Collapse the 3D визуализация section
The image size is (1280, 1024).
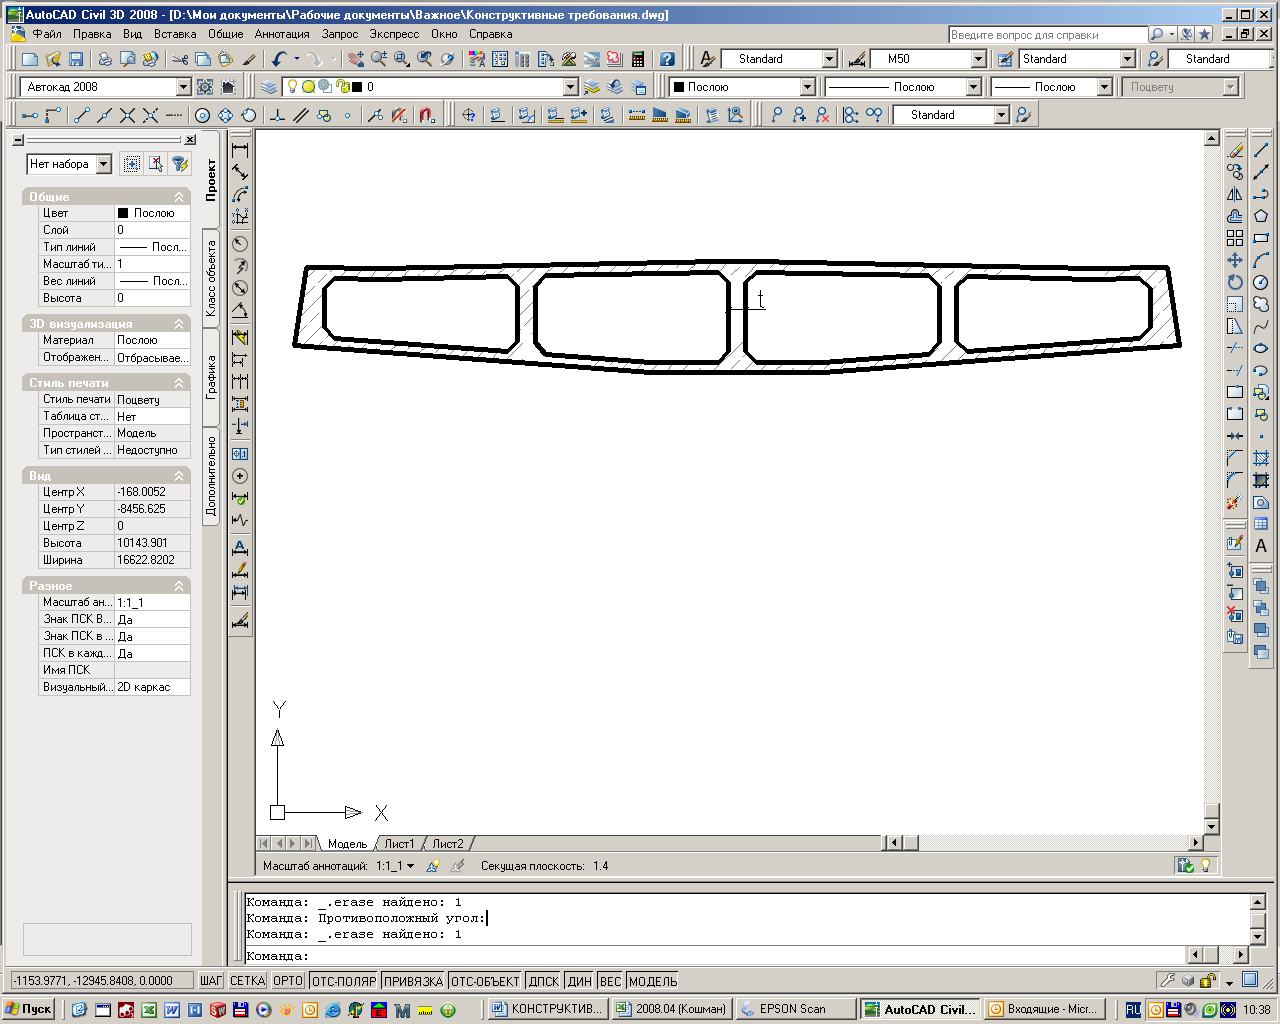[180, 324]
